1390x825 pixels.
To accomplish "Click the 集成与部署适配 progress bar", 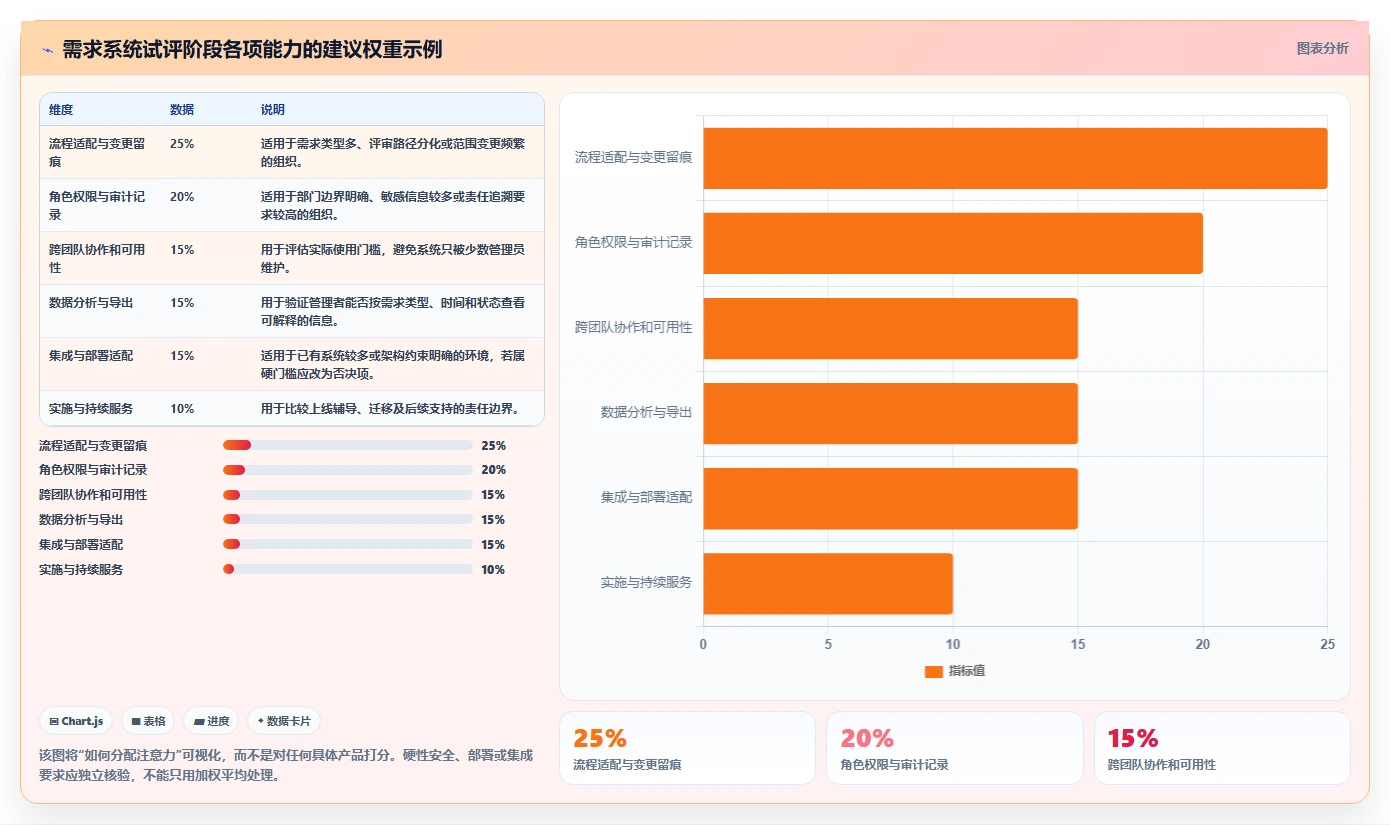I will (x=348, y=545).
